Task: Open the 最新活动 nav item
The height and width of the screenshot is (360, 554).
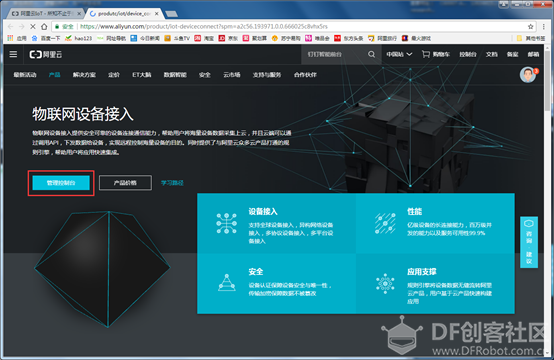Action: pyautogui.click(x=25, y=75)
